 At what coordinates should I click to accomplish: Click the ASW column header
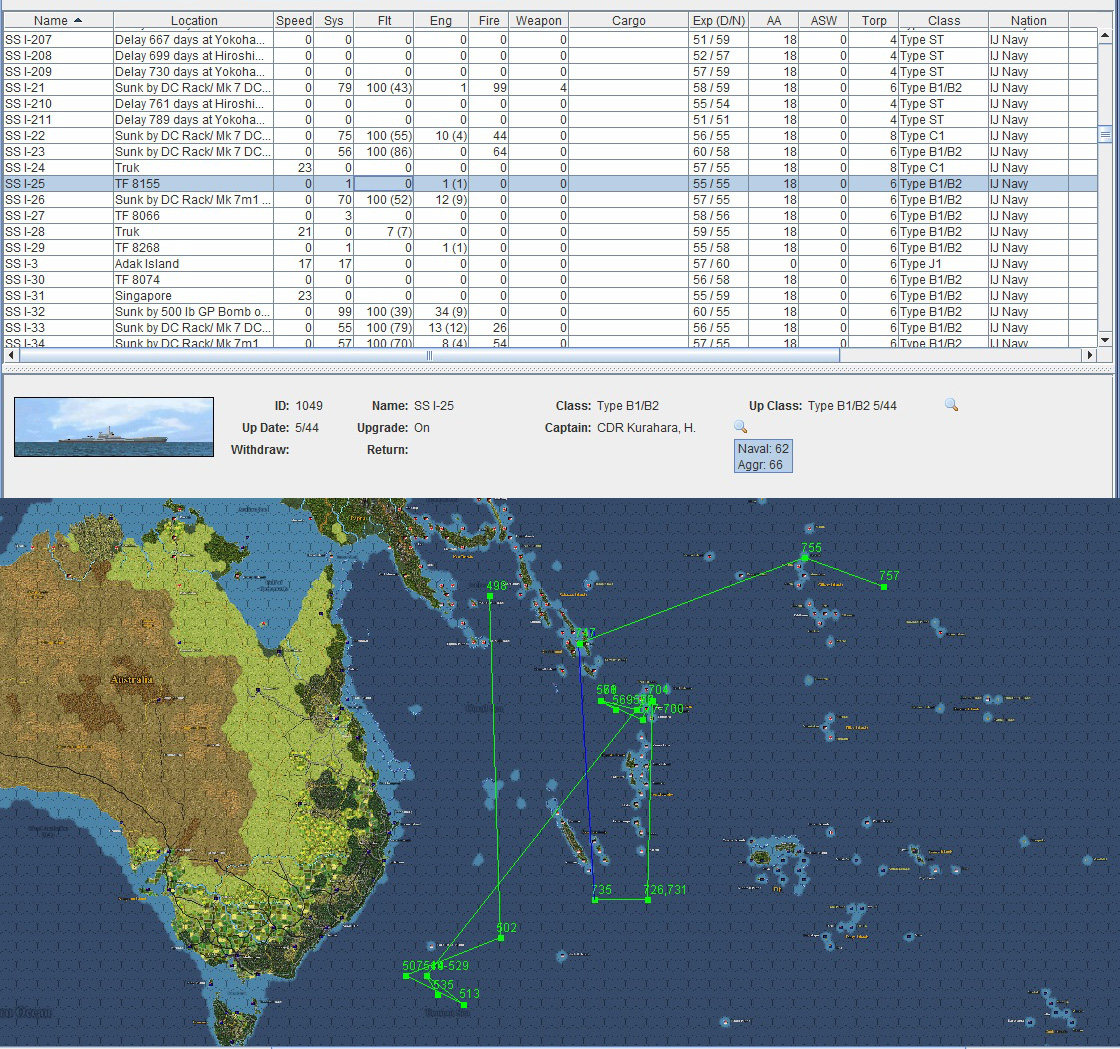coord(824,21)
